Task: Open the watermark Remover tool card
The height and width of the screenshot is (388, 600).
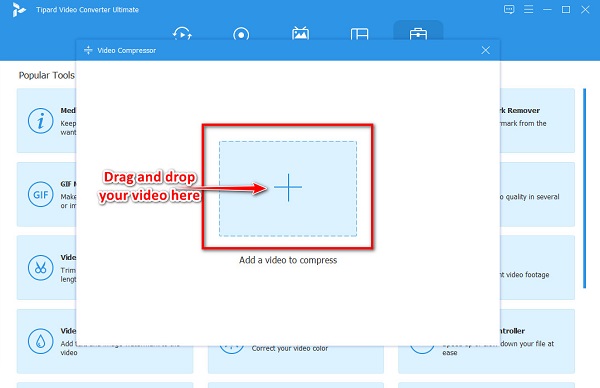Action: pos(537,121)
